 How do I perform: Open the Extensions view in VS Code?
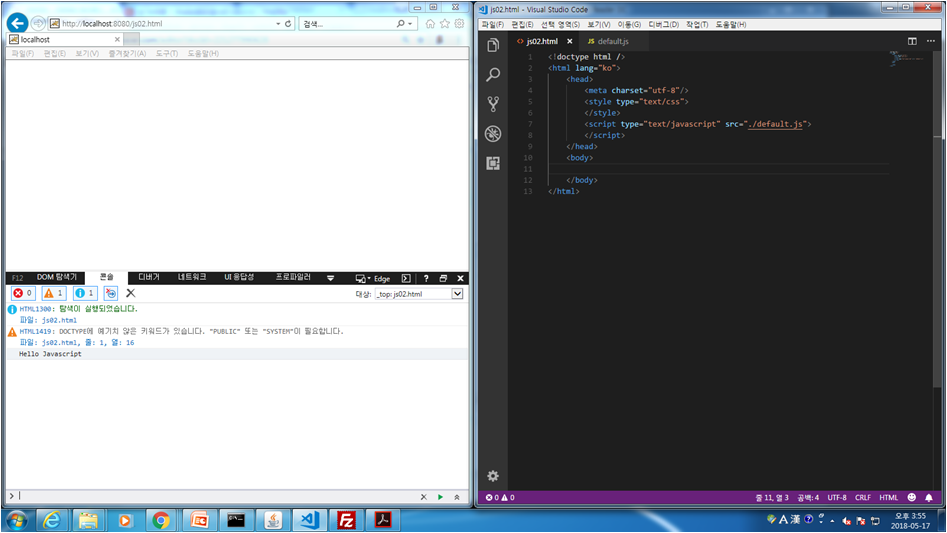(493, 163)
